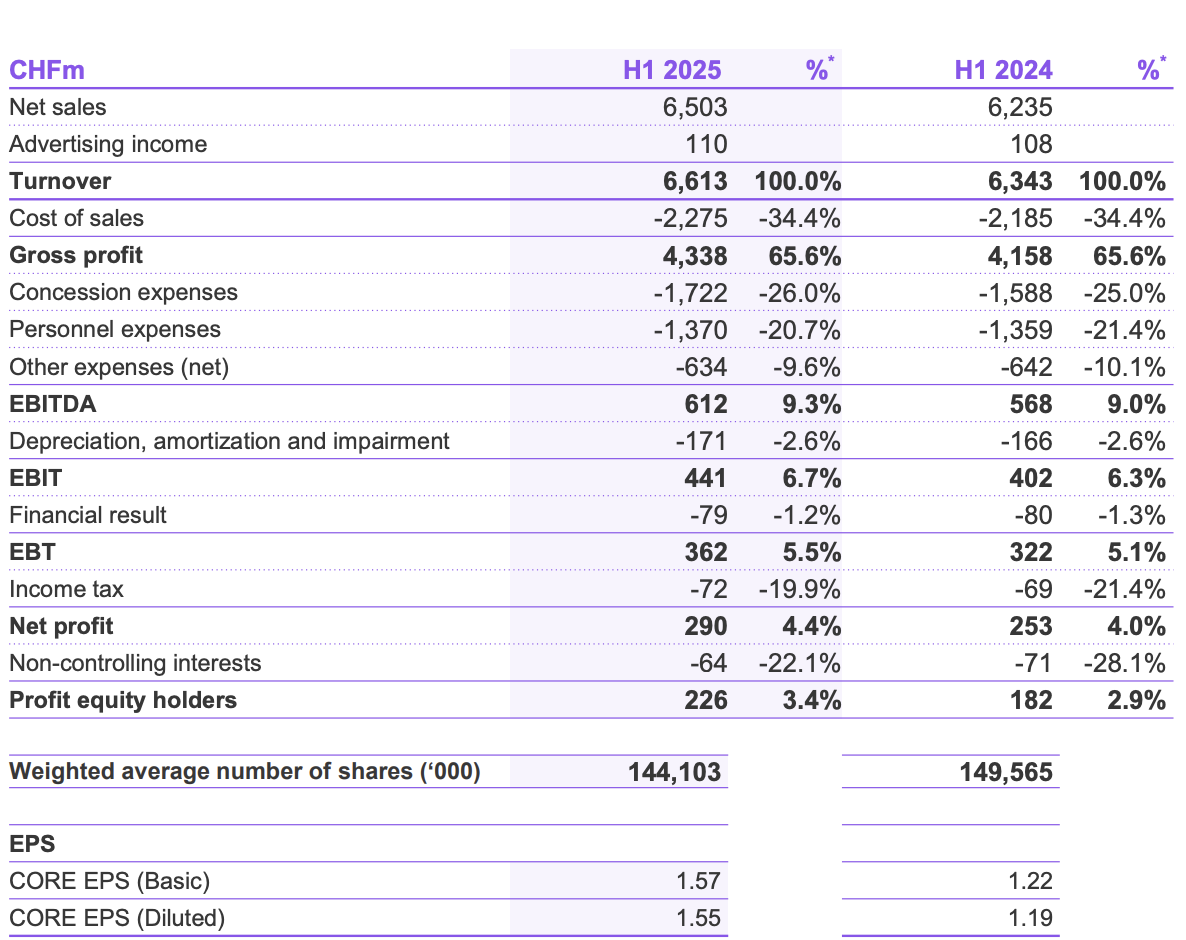1186x940 pixels.
Task: Select Financial result value -80
Action: point(1033,515)
